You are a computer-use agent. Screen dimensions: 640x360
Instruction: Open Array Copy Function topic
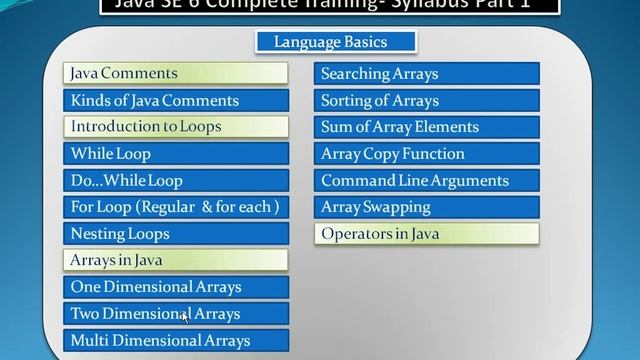(x=427, y=153)
